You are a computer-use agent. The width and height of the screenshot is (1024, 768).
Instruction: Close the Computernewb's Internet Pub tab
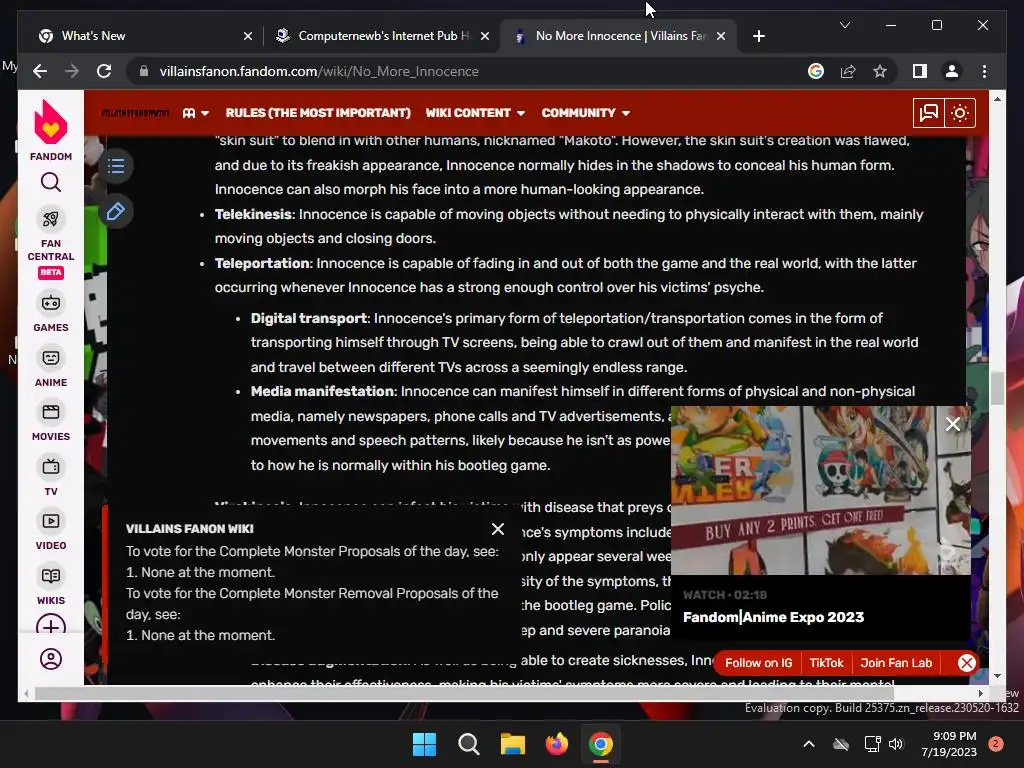point(485,36)
